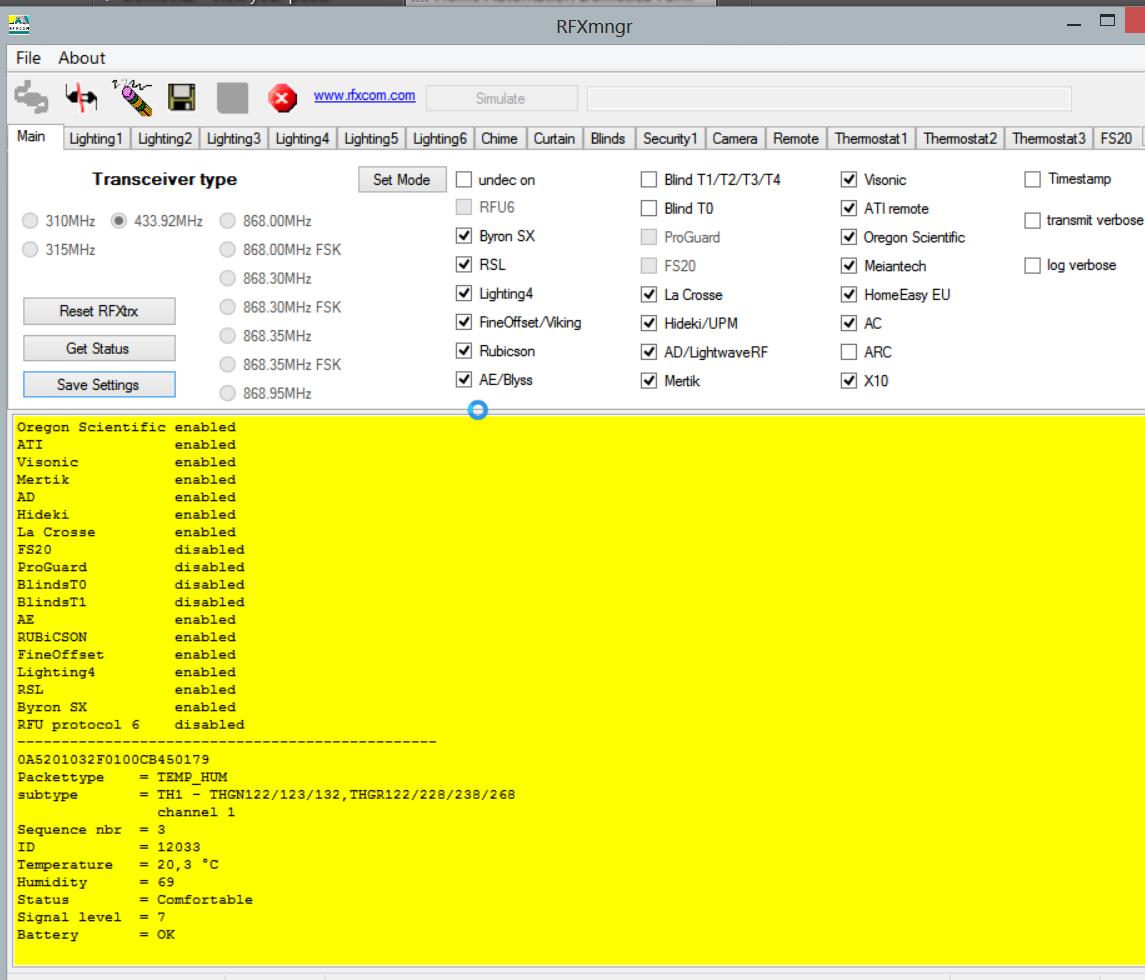Select the 868.95MHz radio button
The width and height of the screenshot is (1145, 980).
pos(228,394)
